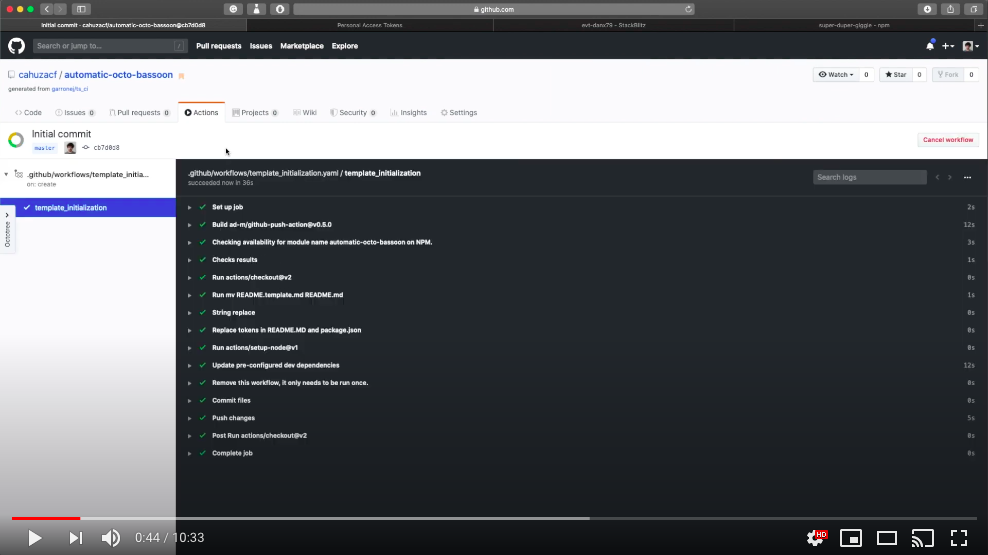Screen dimensions: 988x555
Task: Expand Run actions/setup-node@v1 step
Action: 189,348
